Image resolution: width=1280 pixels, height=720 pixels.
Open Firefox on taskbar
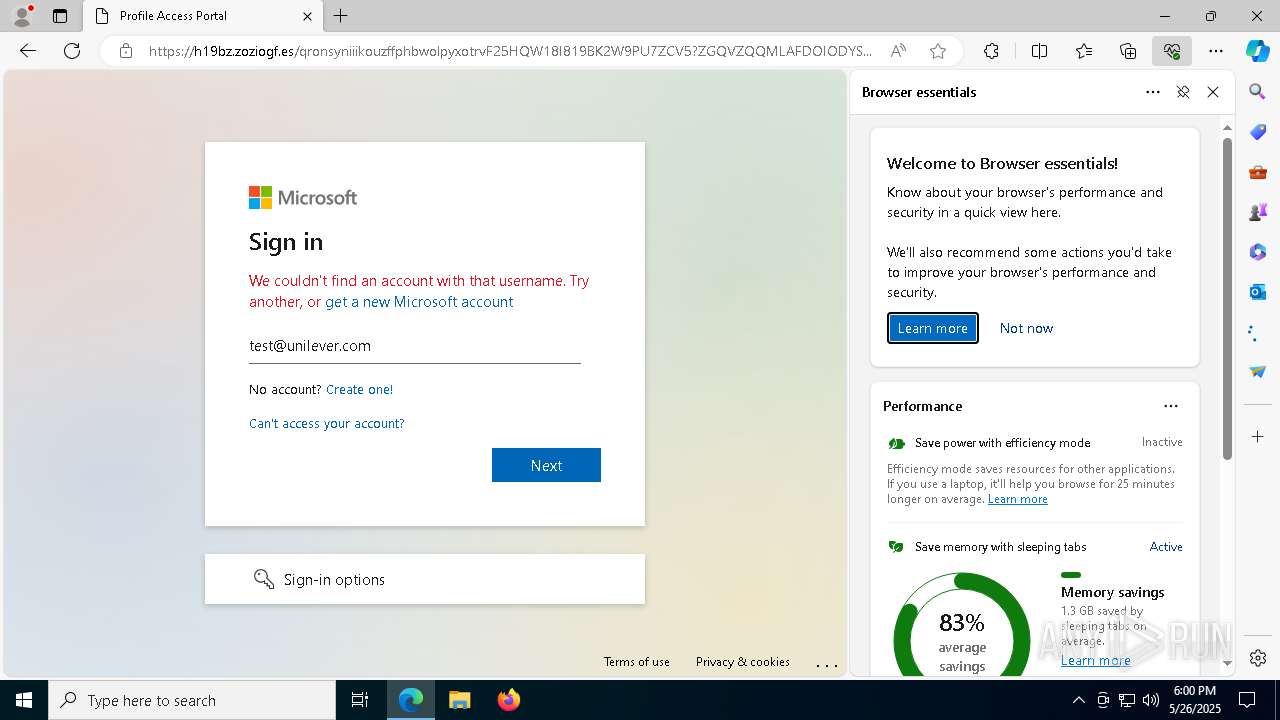pos(509,700)
